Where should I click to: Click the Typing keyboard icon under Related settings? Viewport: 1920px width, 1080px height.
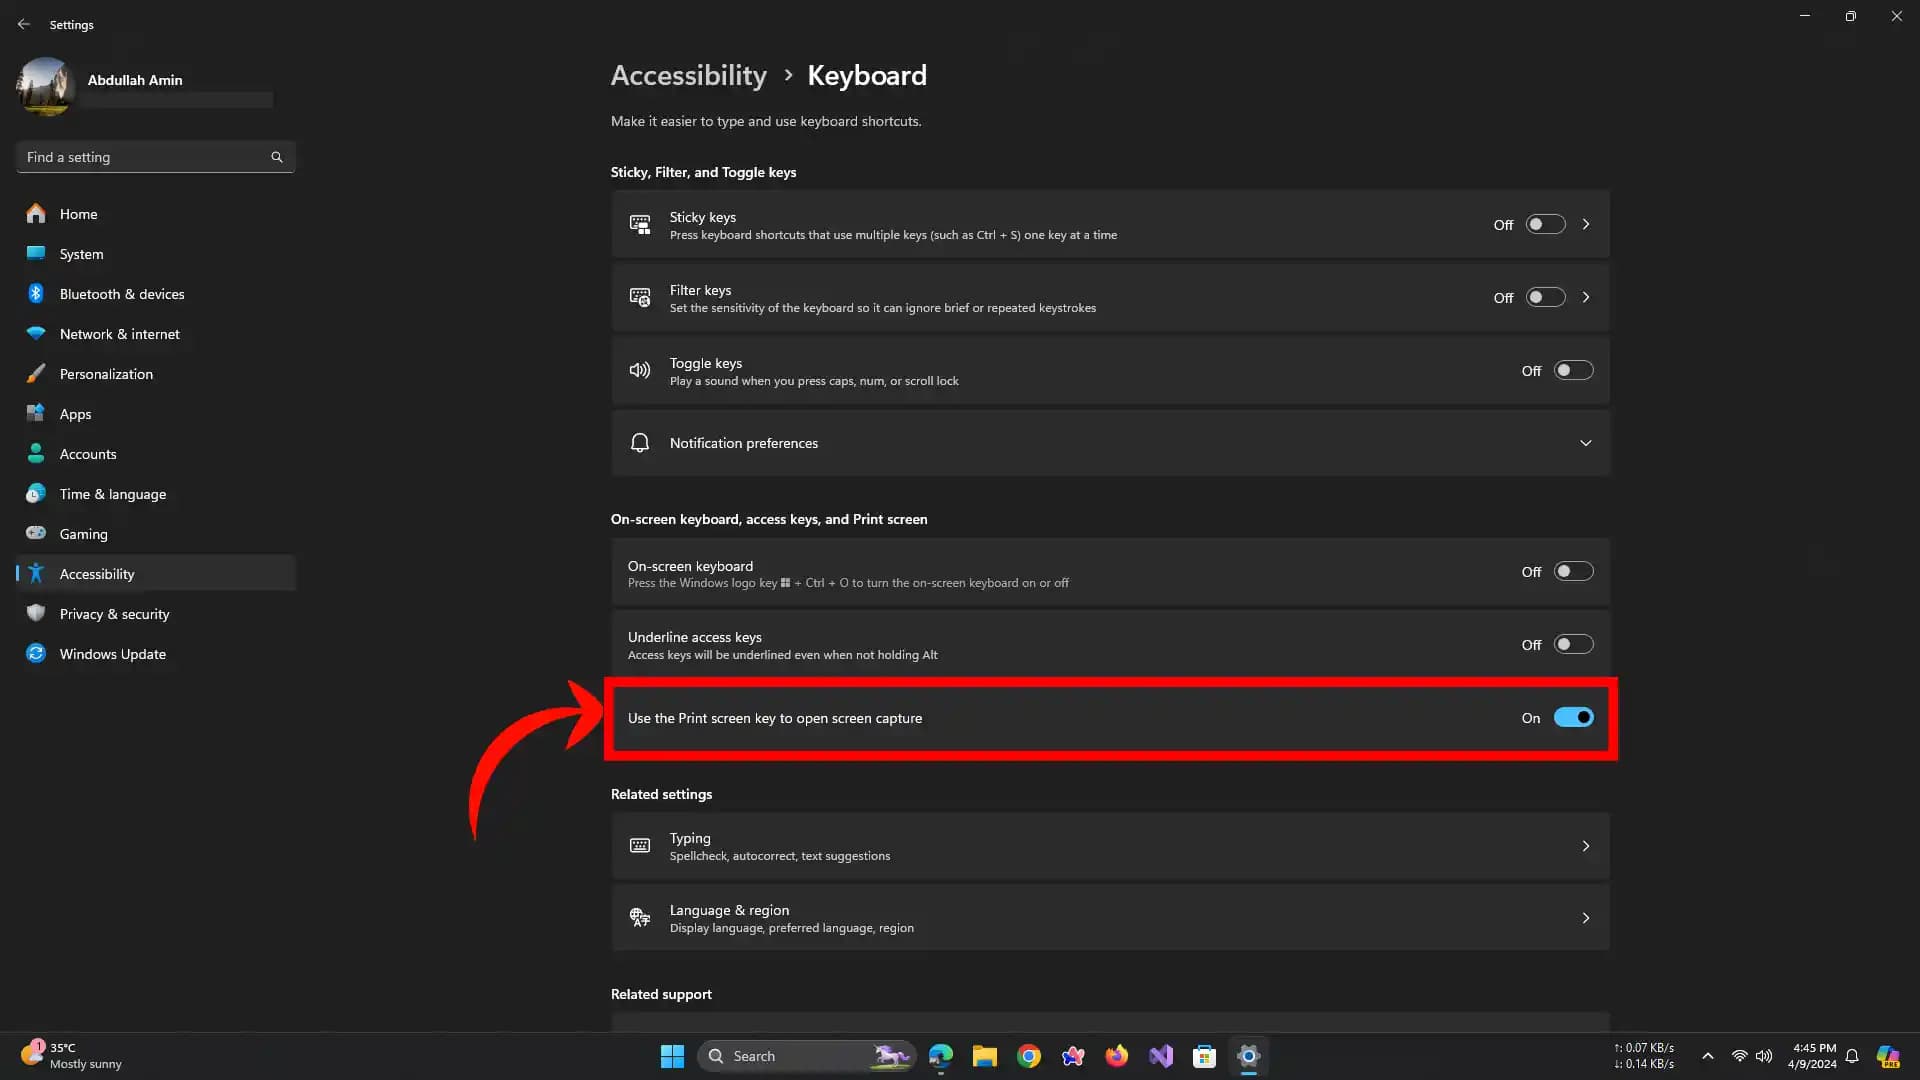pyautogui.click(x=640, y=845)
